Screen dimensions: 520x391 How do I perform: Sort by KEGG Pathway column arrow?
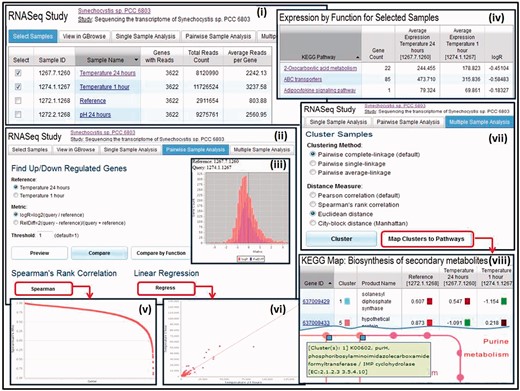[x=357, y=57]
